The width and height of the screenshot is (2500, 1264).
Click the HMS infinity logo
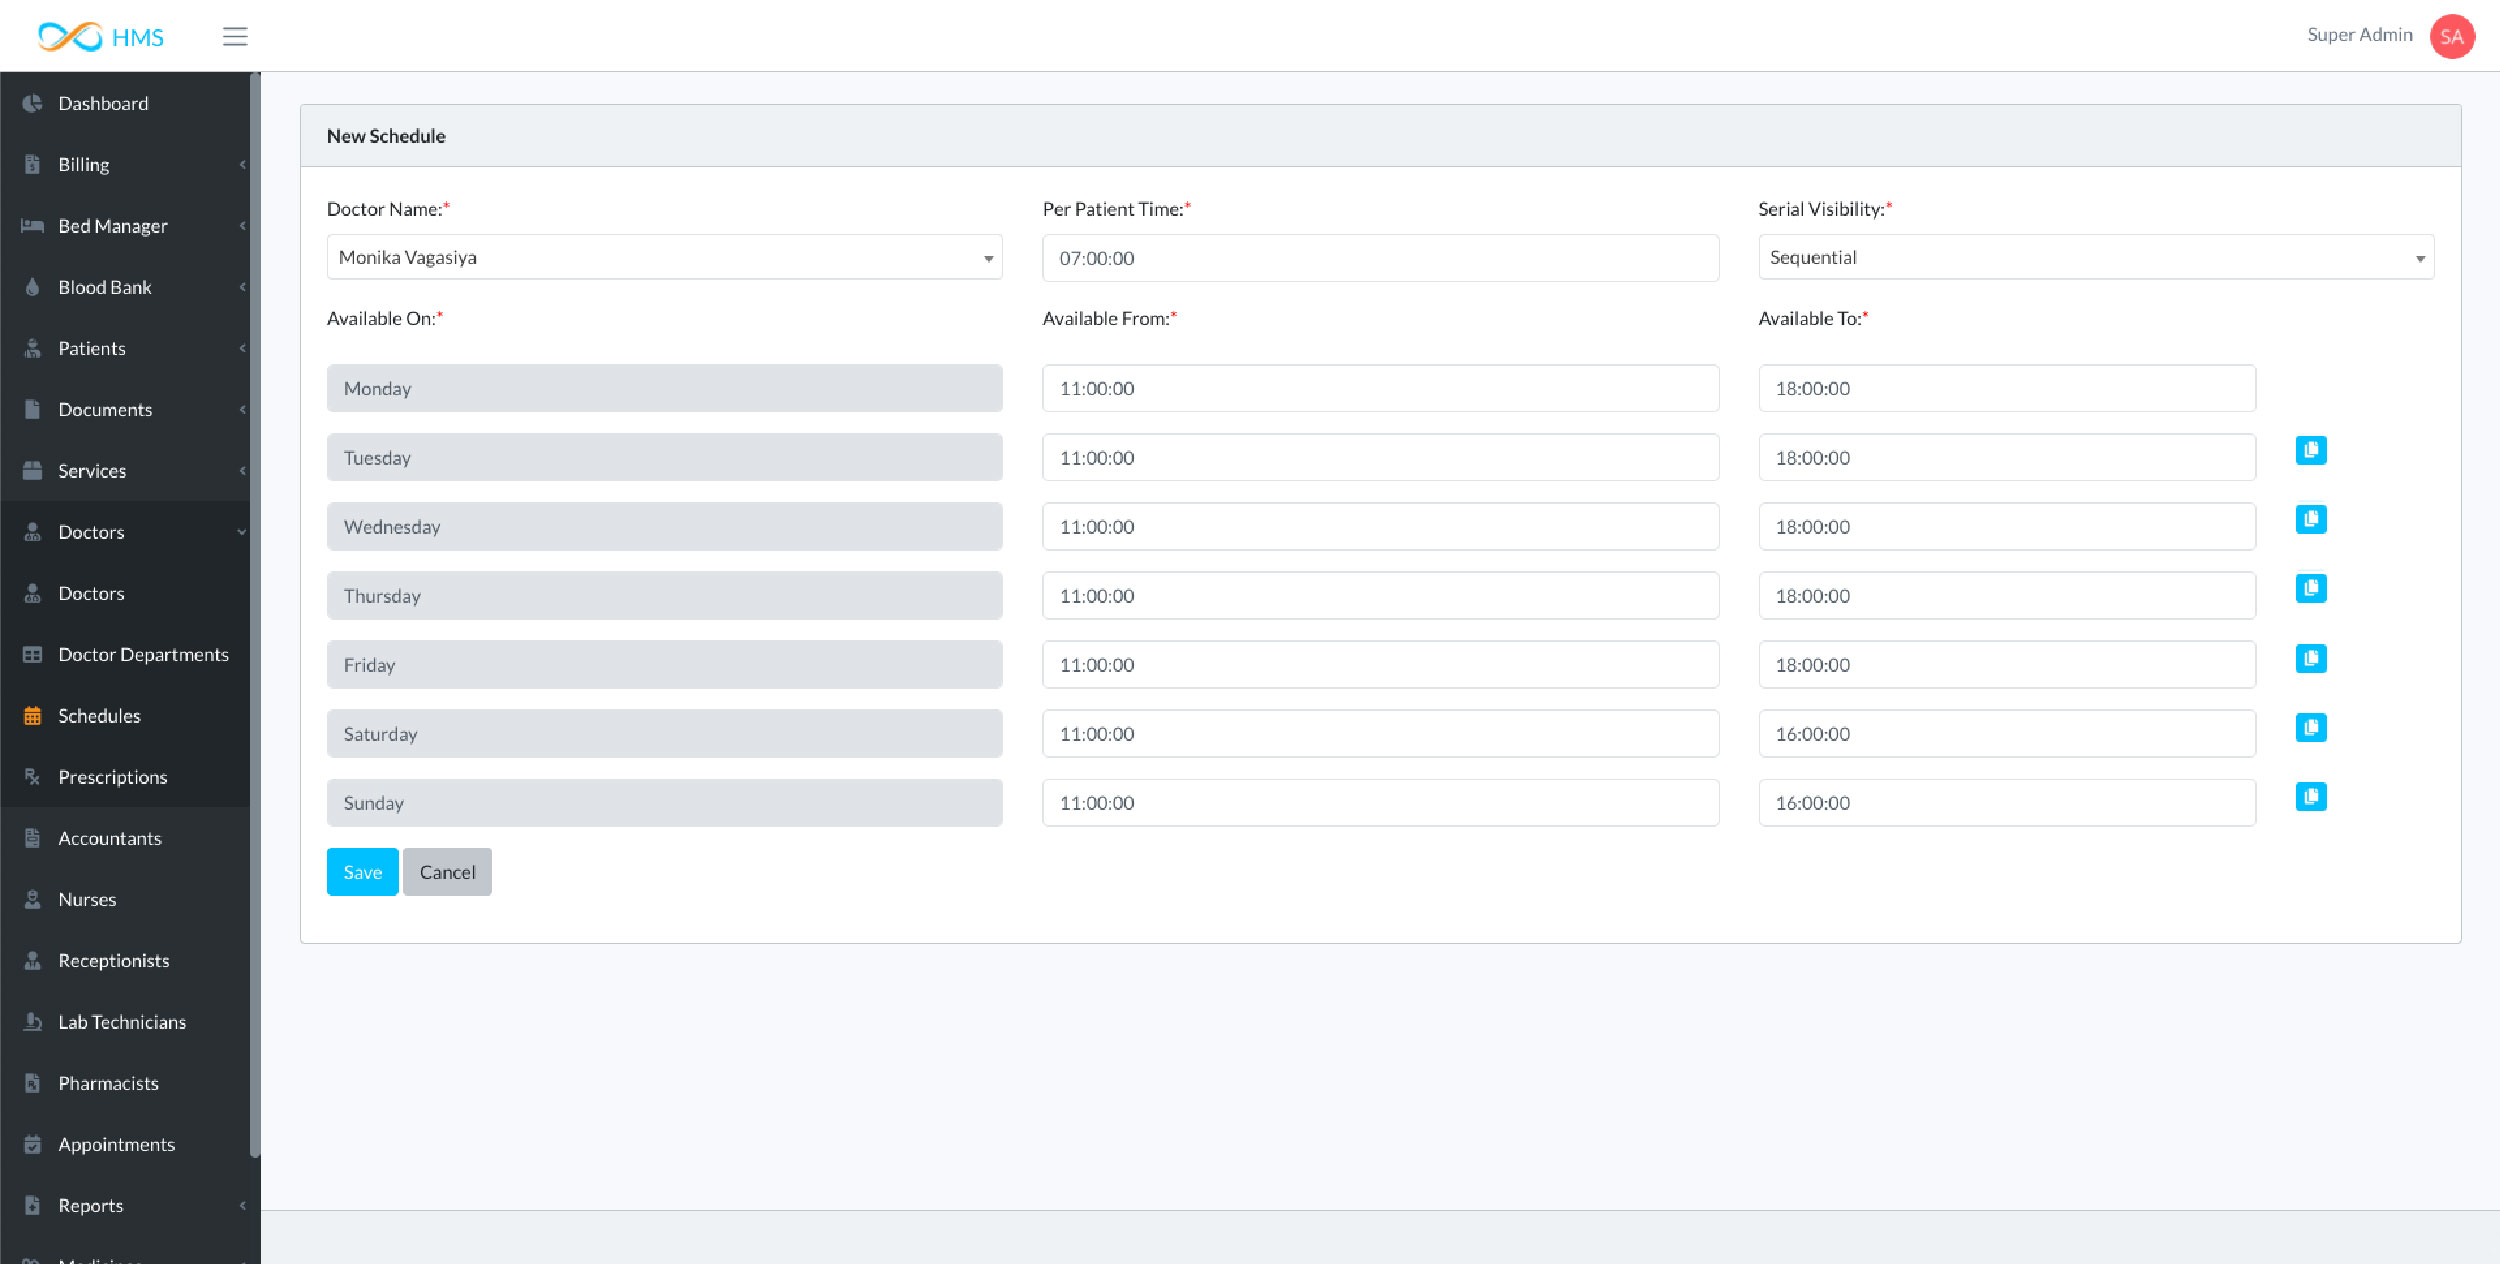coord(70,37)
